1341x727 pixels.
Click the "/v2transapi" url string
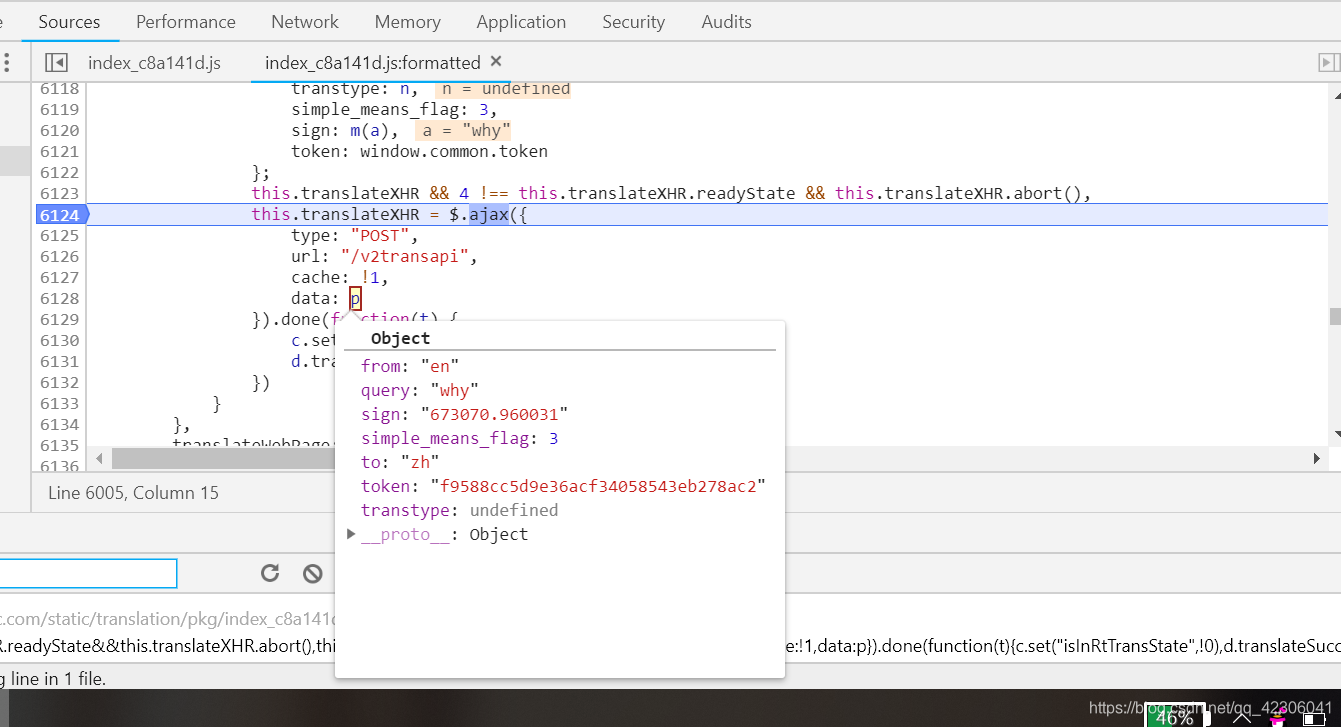404,256
